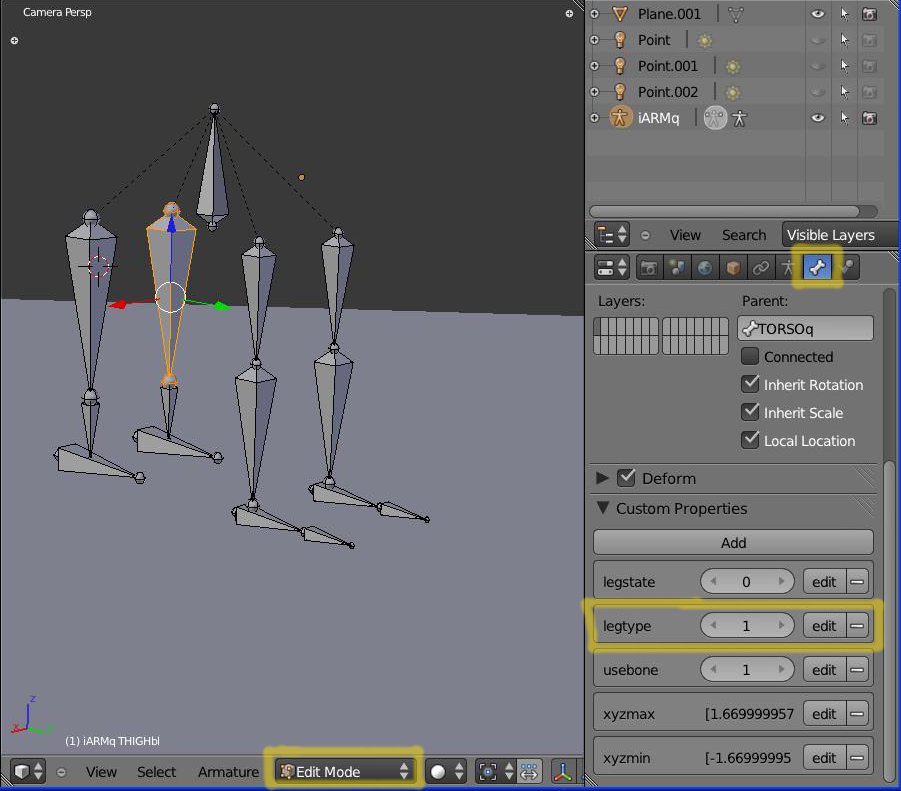Click the iARMq armature icon in outliner
Viewport: 901px width, 791px height.
620,118
